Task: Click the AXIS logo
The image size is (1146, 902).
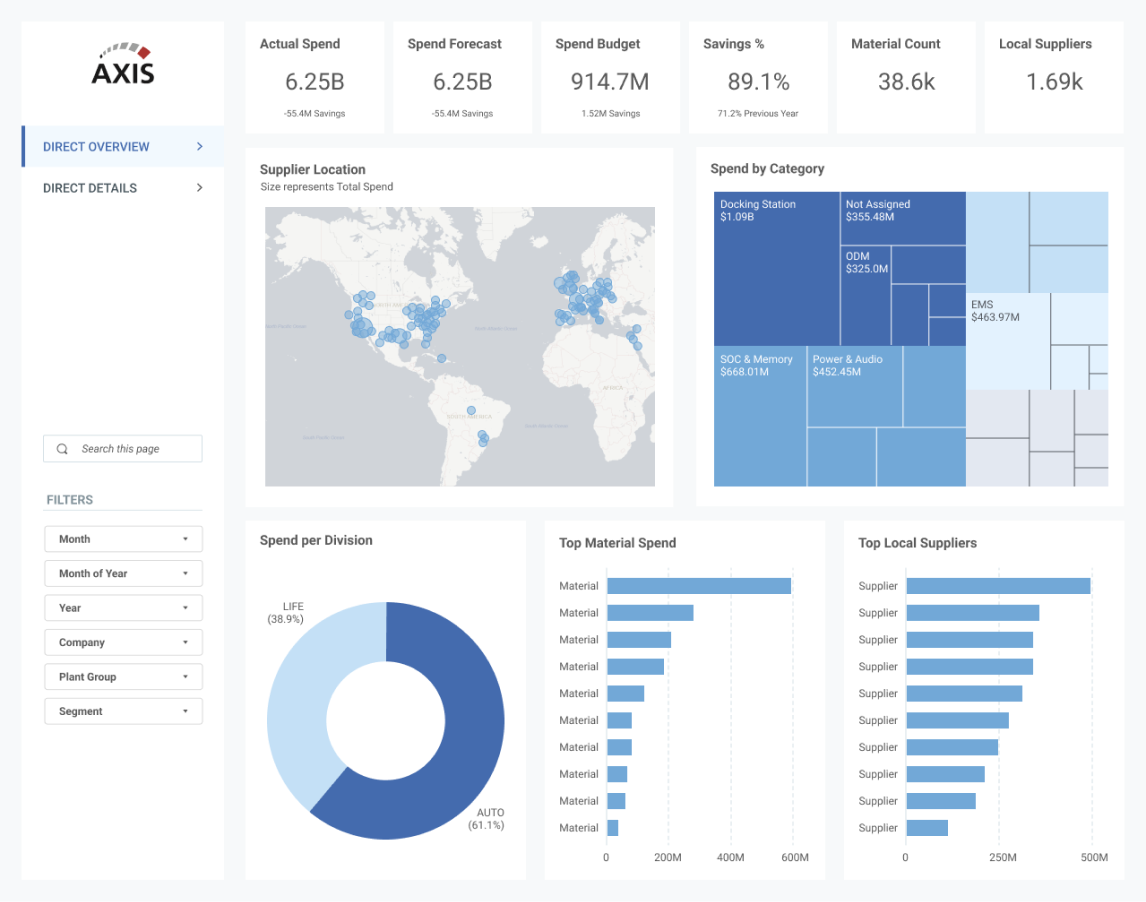Action: [x=123, y=64]
